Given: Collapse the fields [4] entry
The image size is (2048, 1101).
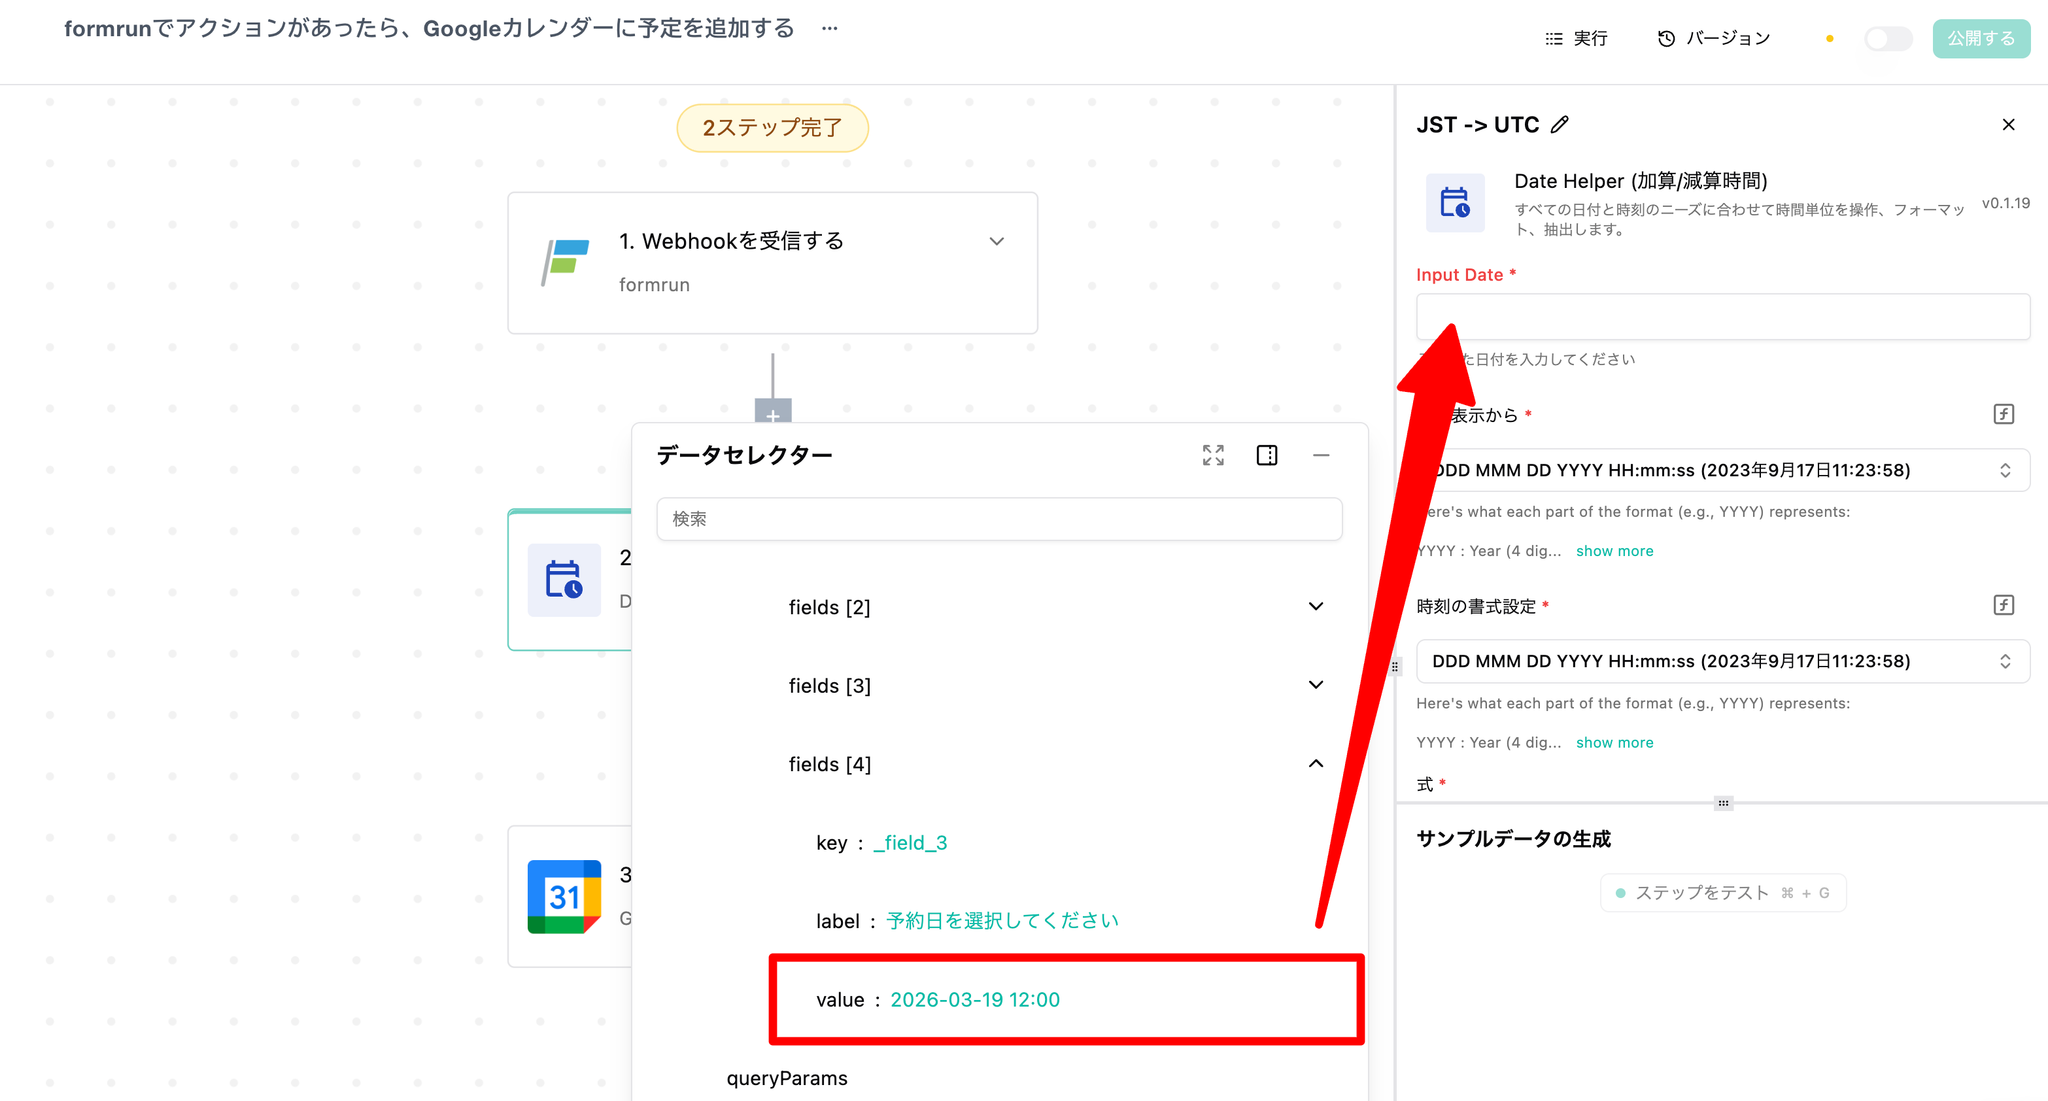Looking at the screenshot, I should pos(1315,764).
